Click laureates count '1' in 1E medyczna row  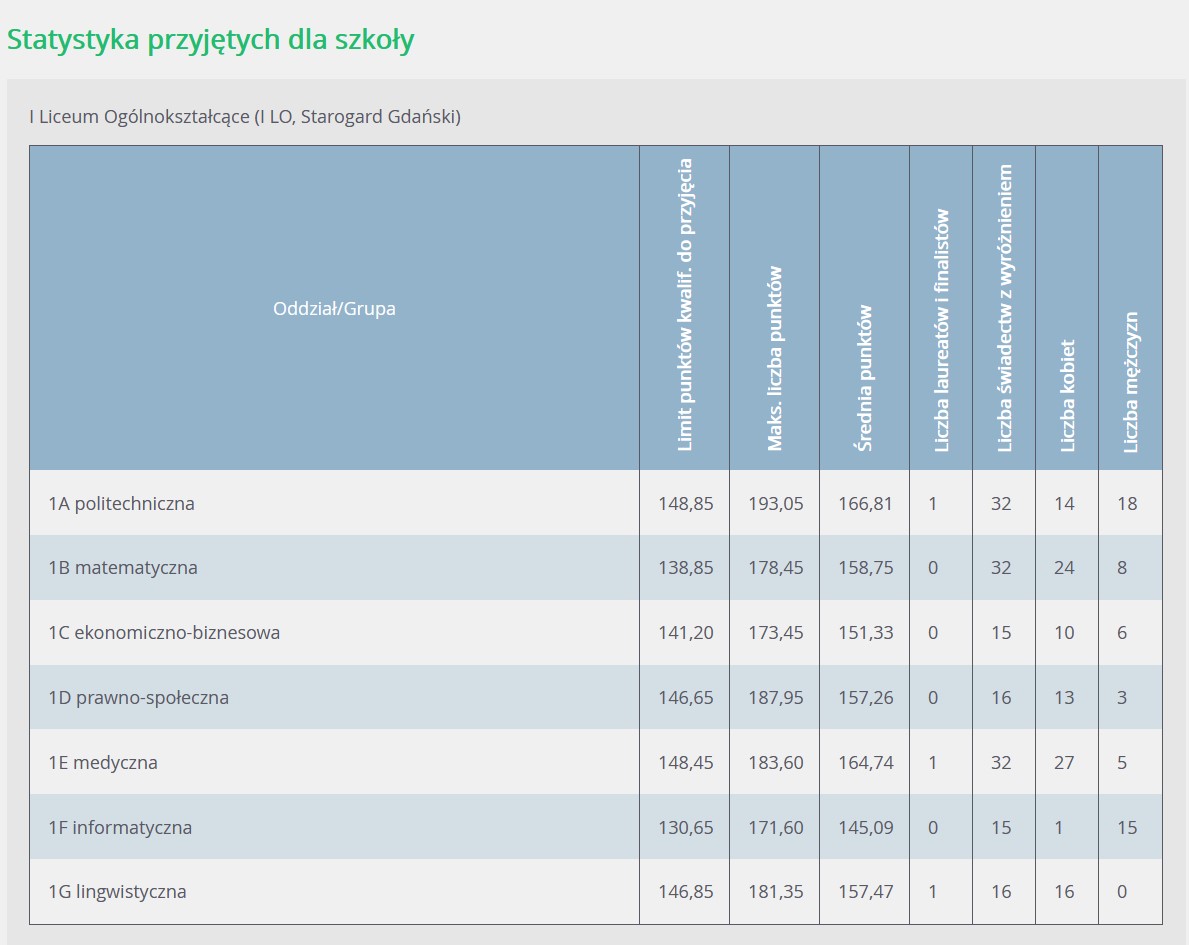pos(933,762)
